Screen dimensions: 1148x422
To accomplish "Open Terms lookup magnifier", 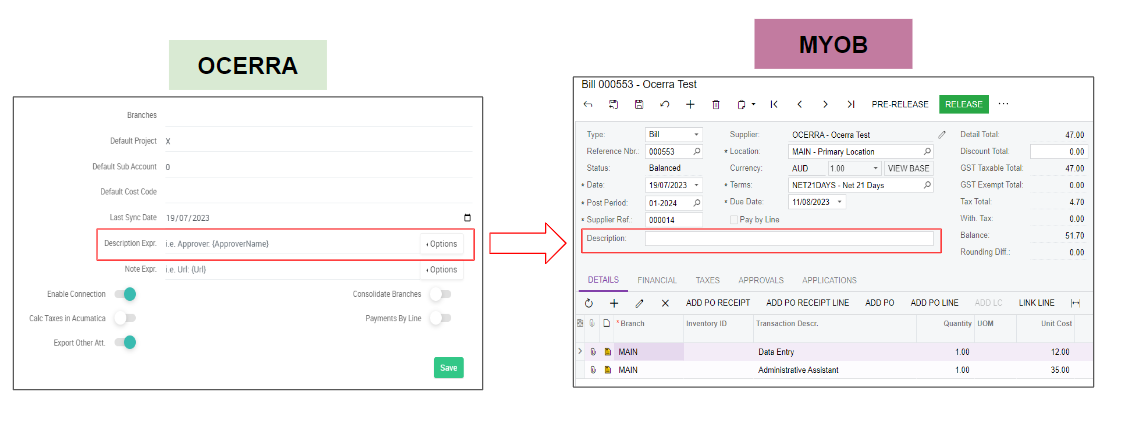I will [x=927, y=185].
